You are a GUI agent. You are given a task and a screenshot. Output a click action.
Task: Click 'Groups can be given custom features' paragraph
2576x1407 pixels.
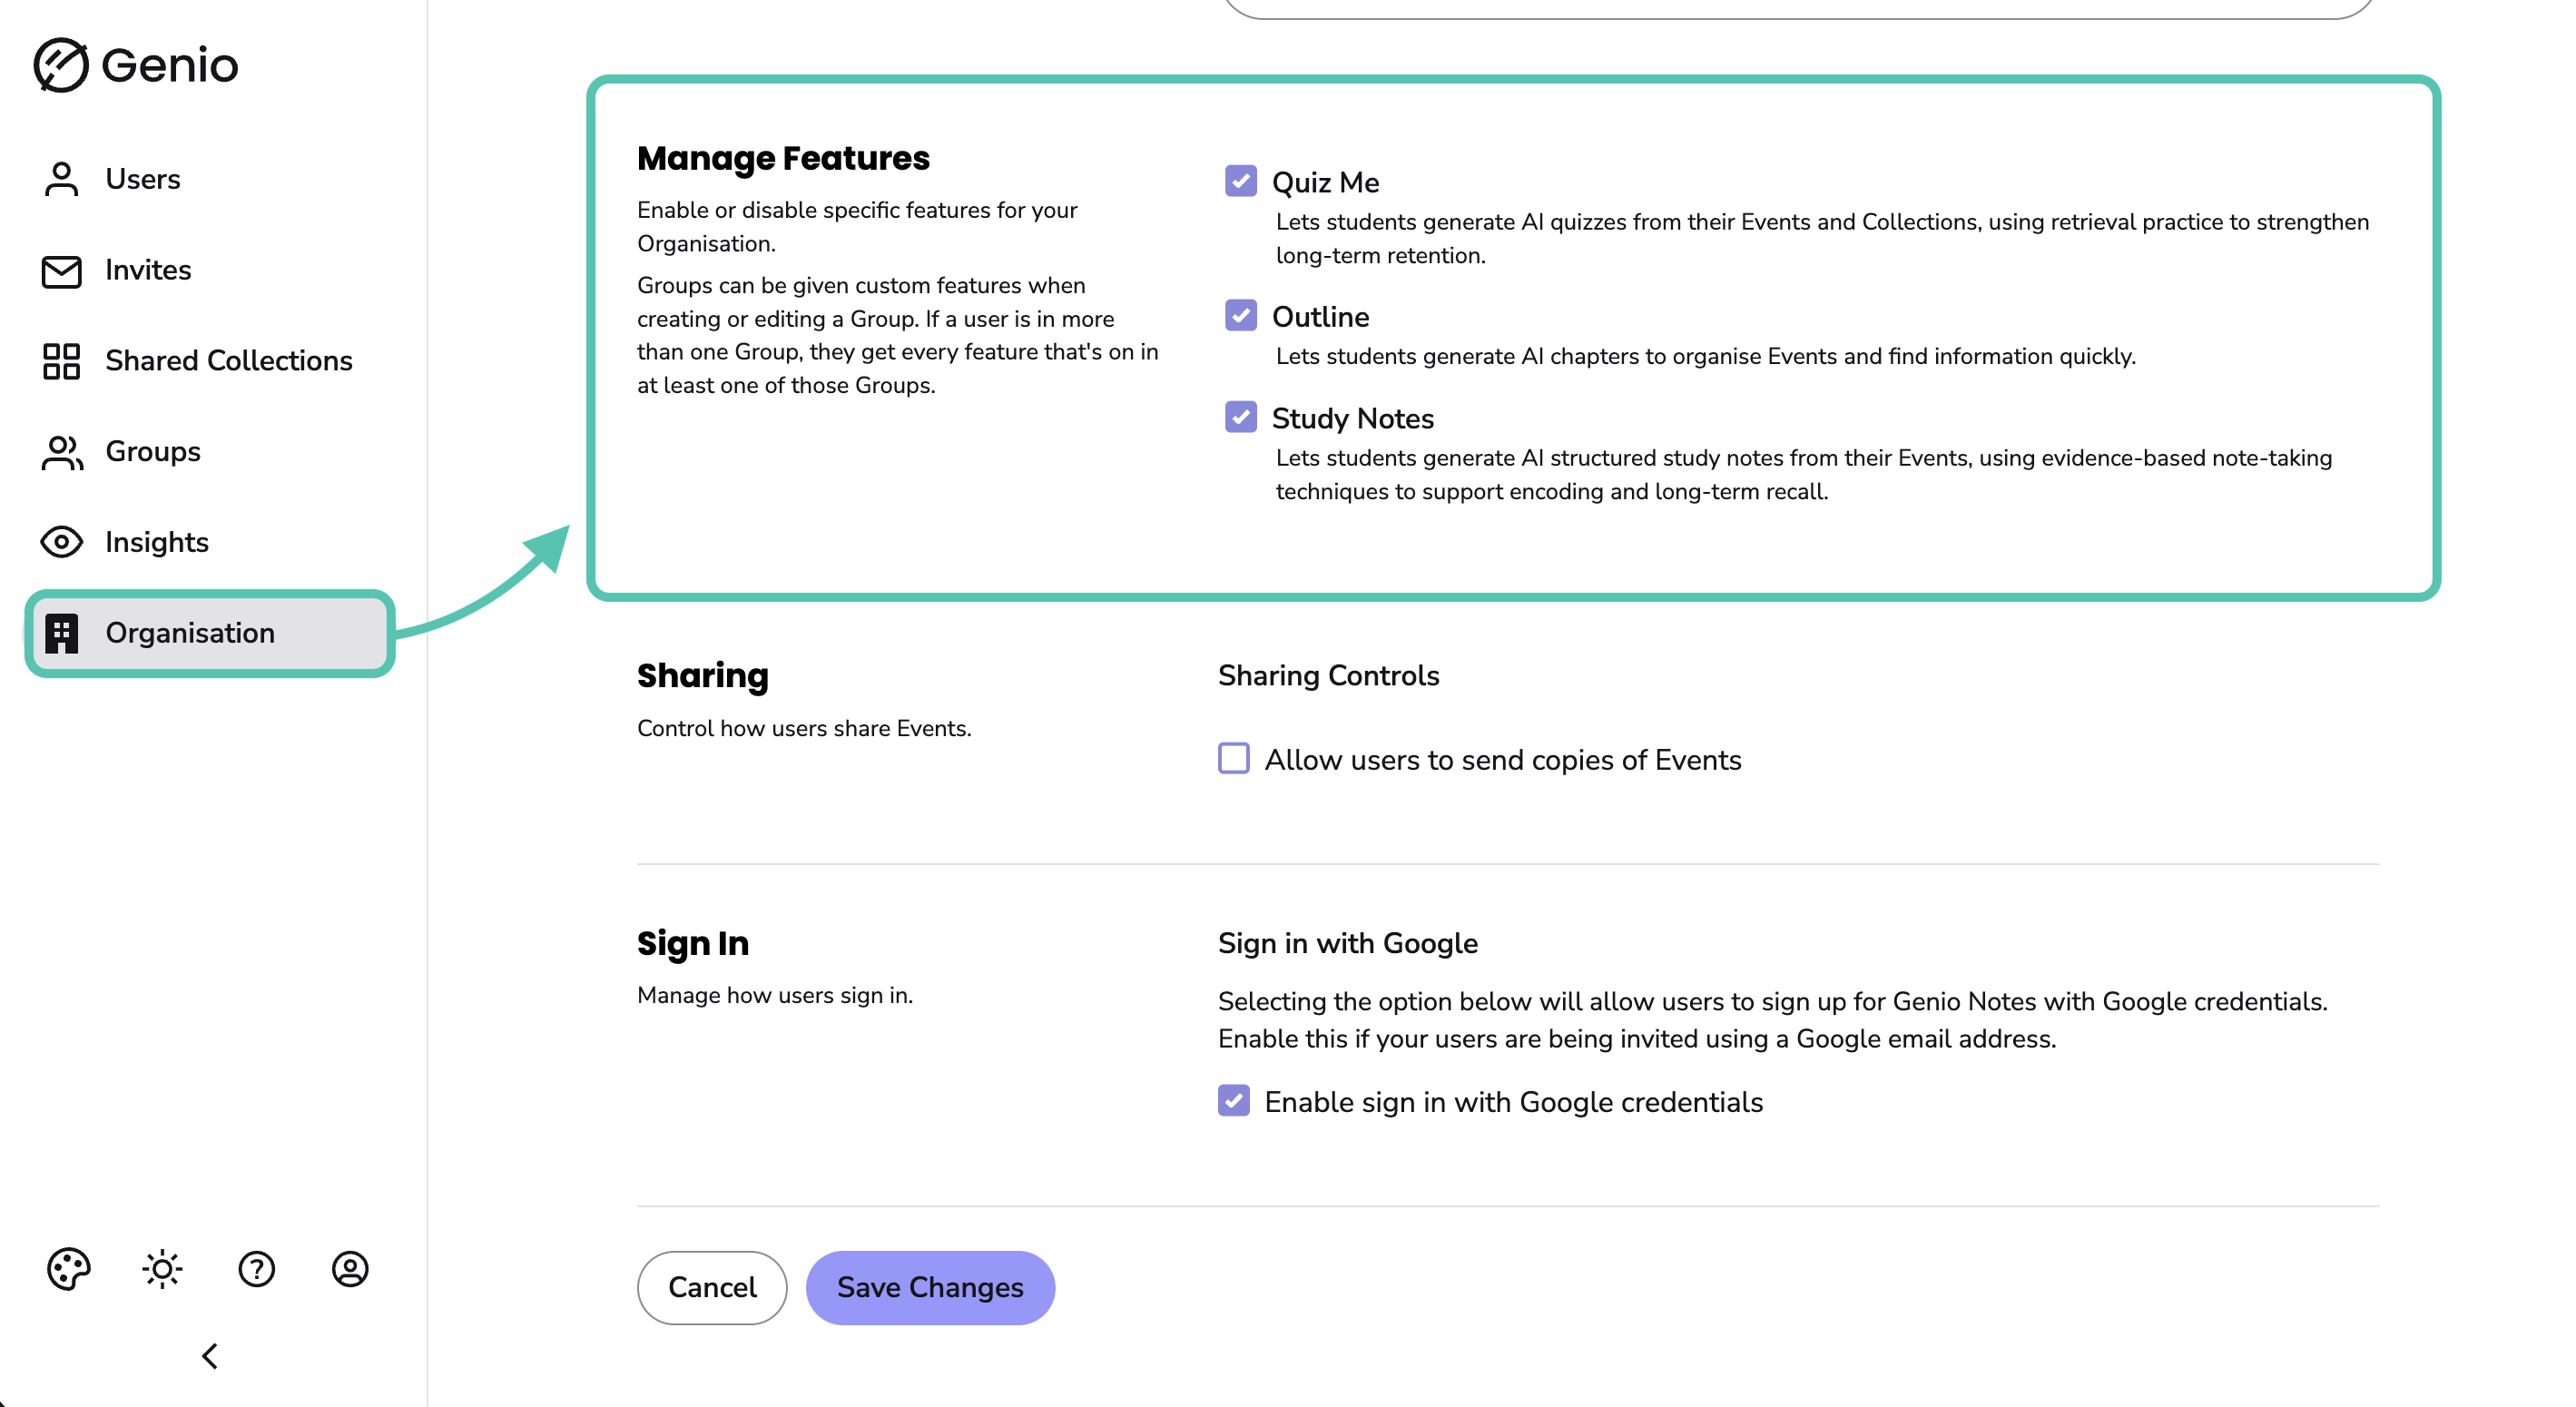point(897,335)
